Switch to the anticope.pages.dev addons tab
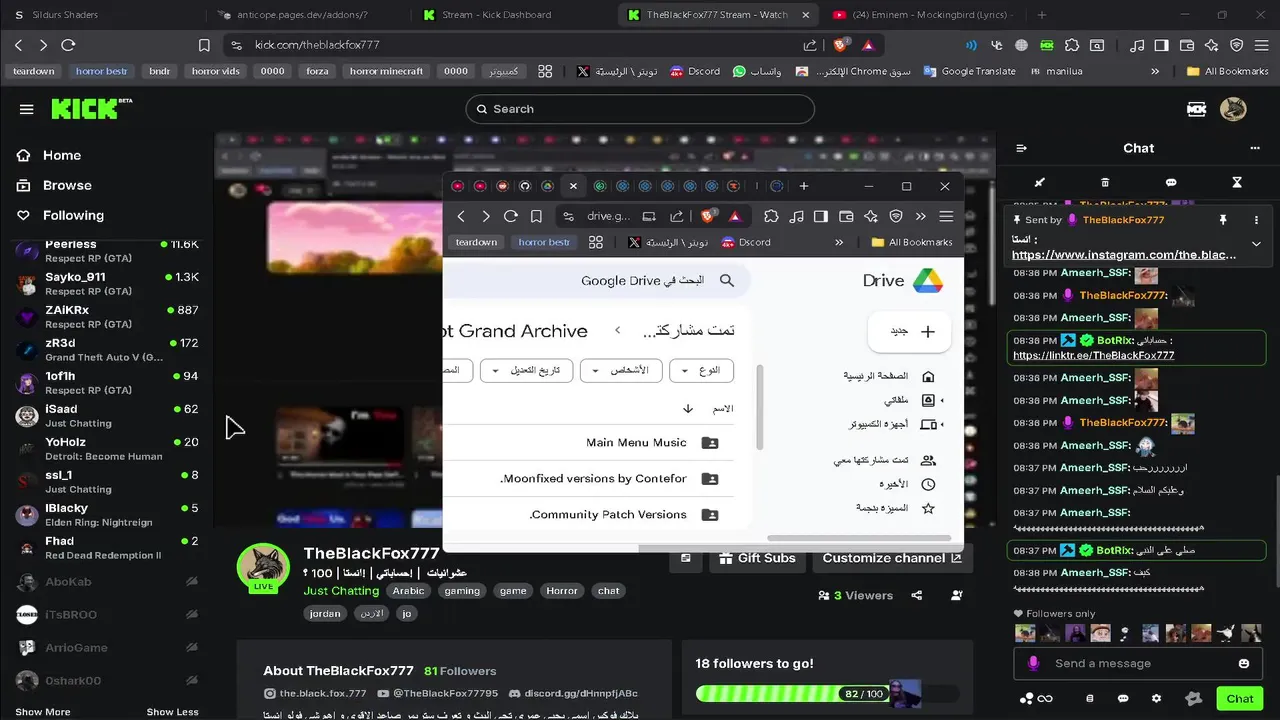 (x=305, y=15)
